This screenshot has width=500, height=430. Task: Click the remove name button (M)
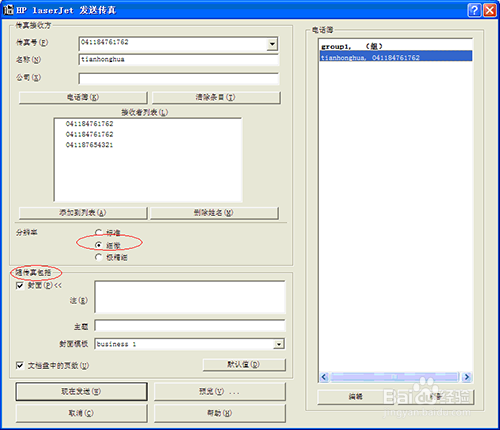click(214, 213)
